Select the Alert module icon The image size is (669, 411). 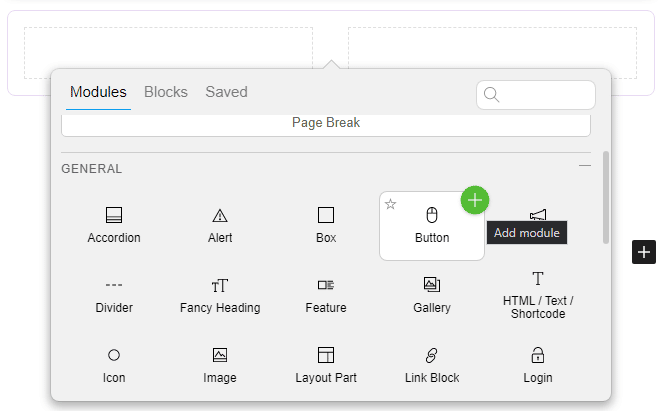(x=220, y=215)
